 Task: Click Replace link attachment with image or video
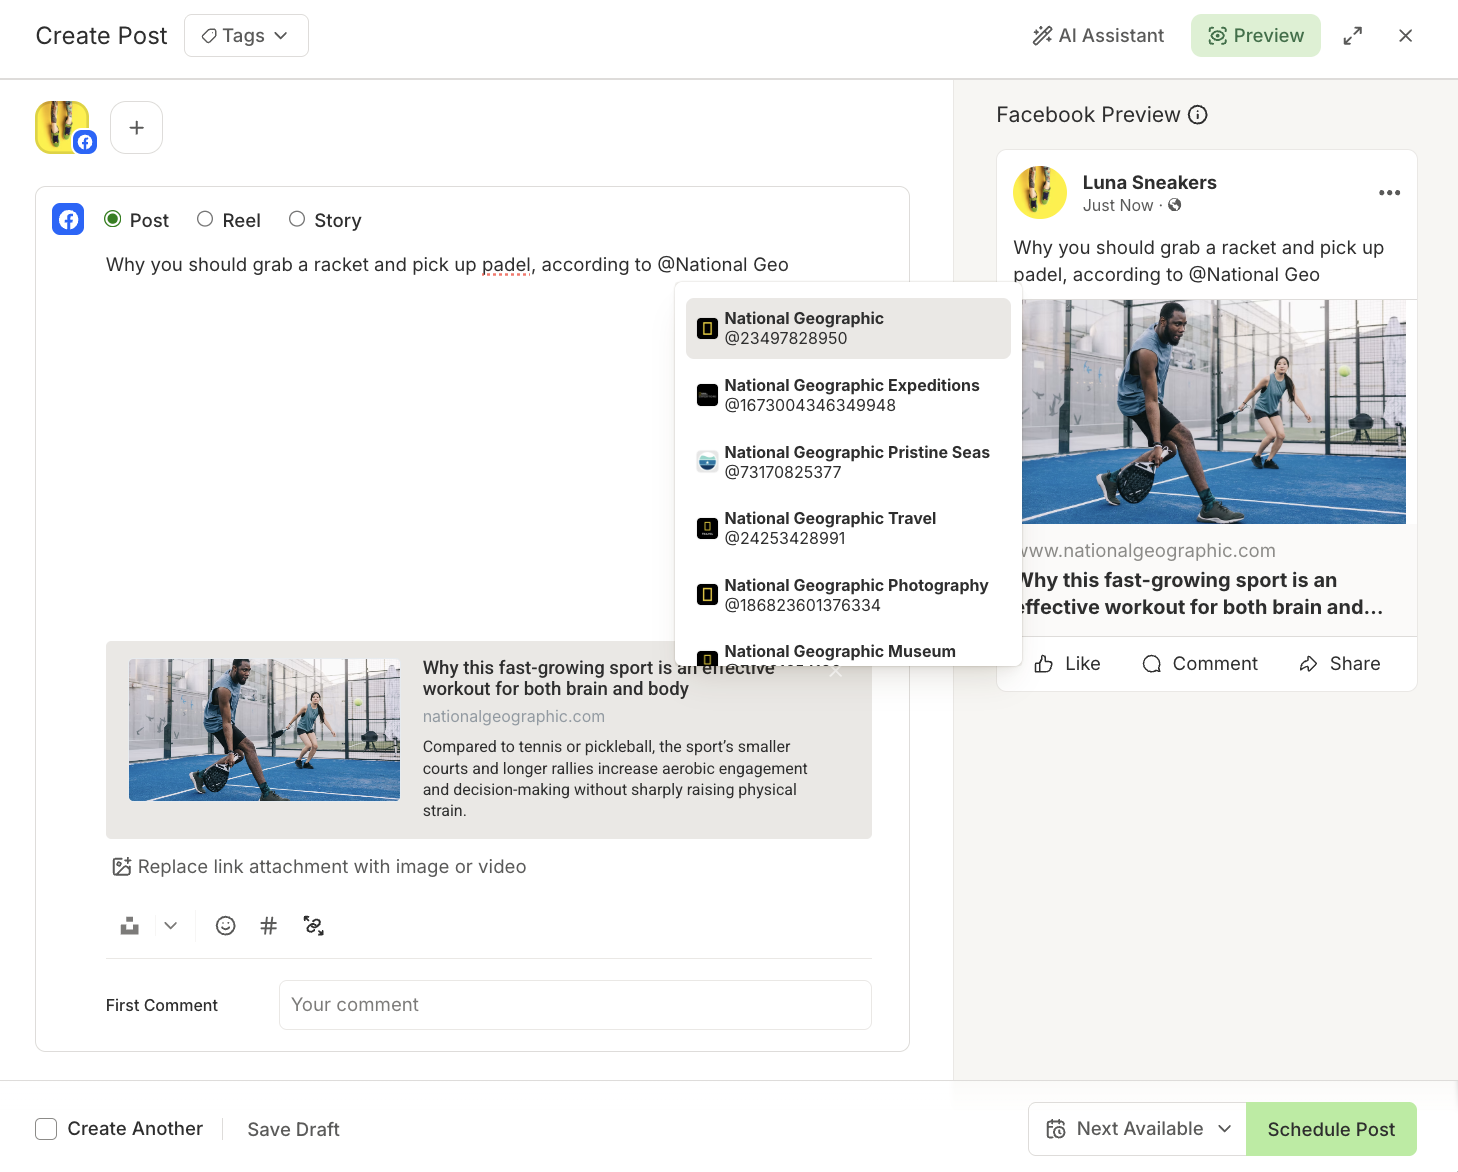click(318, 866)
